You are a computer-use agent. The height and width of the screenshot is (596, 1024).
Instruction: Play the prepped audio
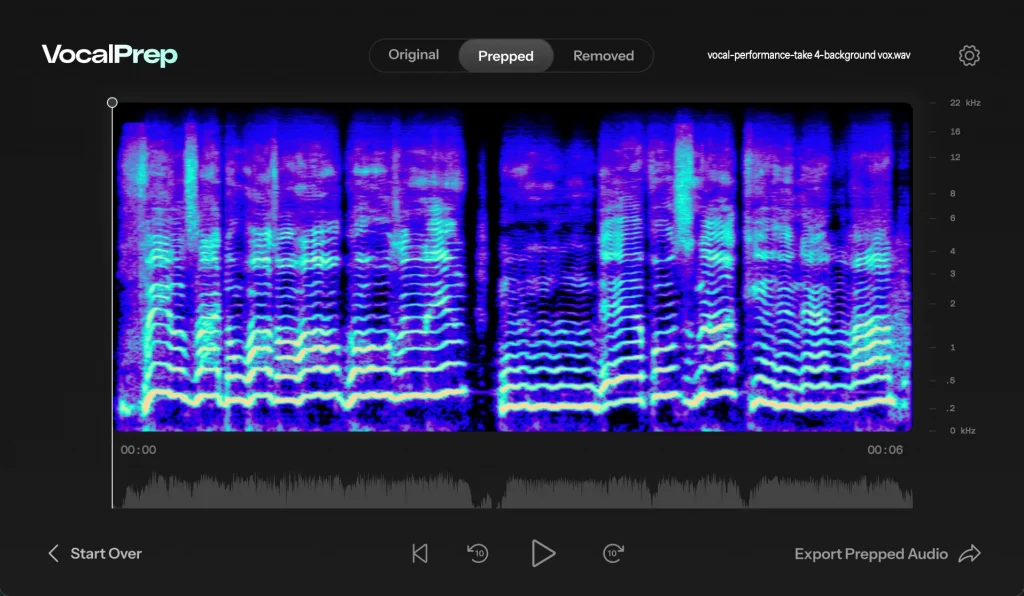(544, 553)
